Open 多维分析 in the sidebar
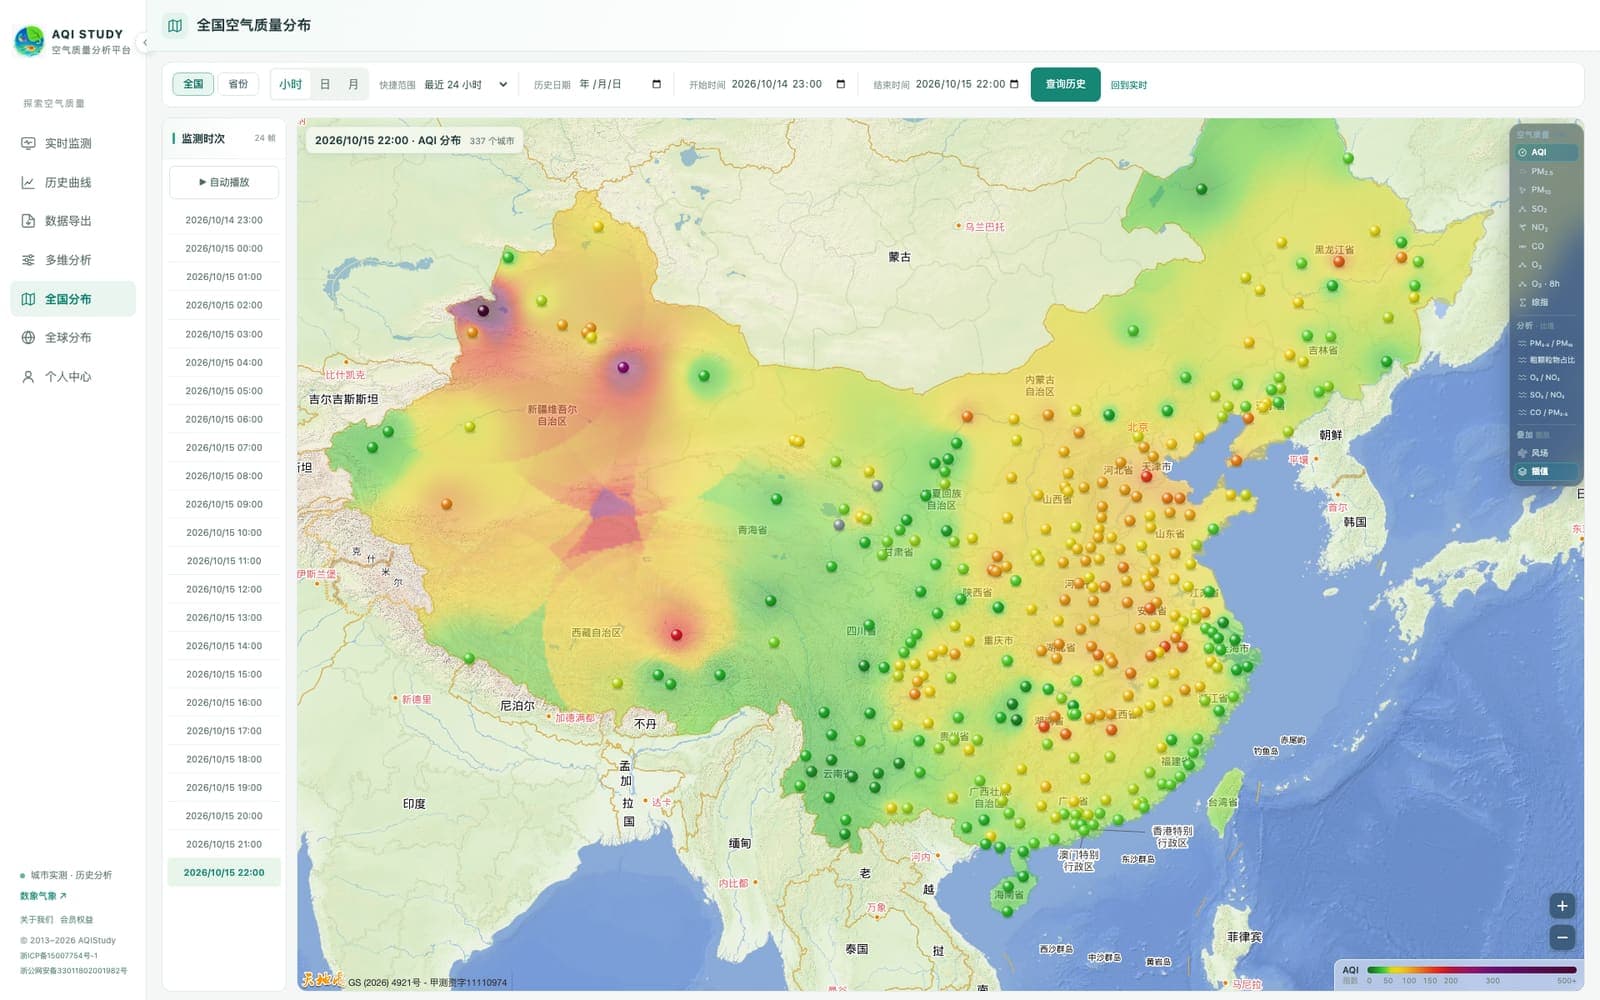Screen dimensions: 1600x1000 (x=73, y=260)
